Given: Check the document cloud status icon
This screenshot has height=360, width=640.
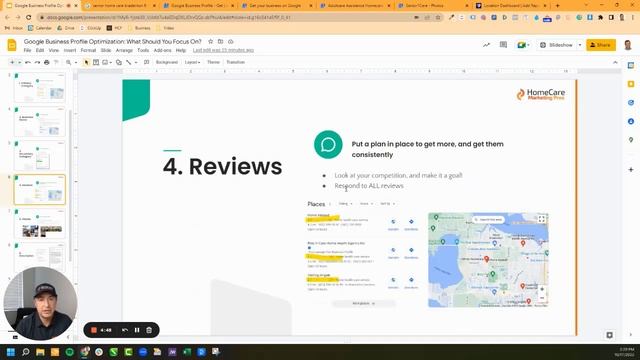Looking at the screenshot, I should point(231,41).
